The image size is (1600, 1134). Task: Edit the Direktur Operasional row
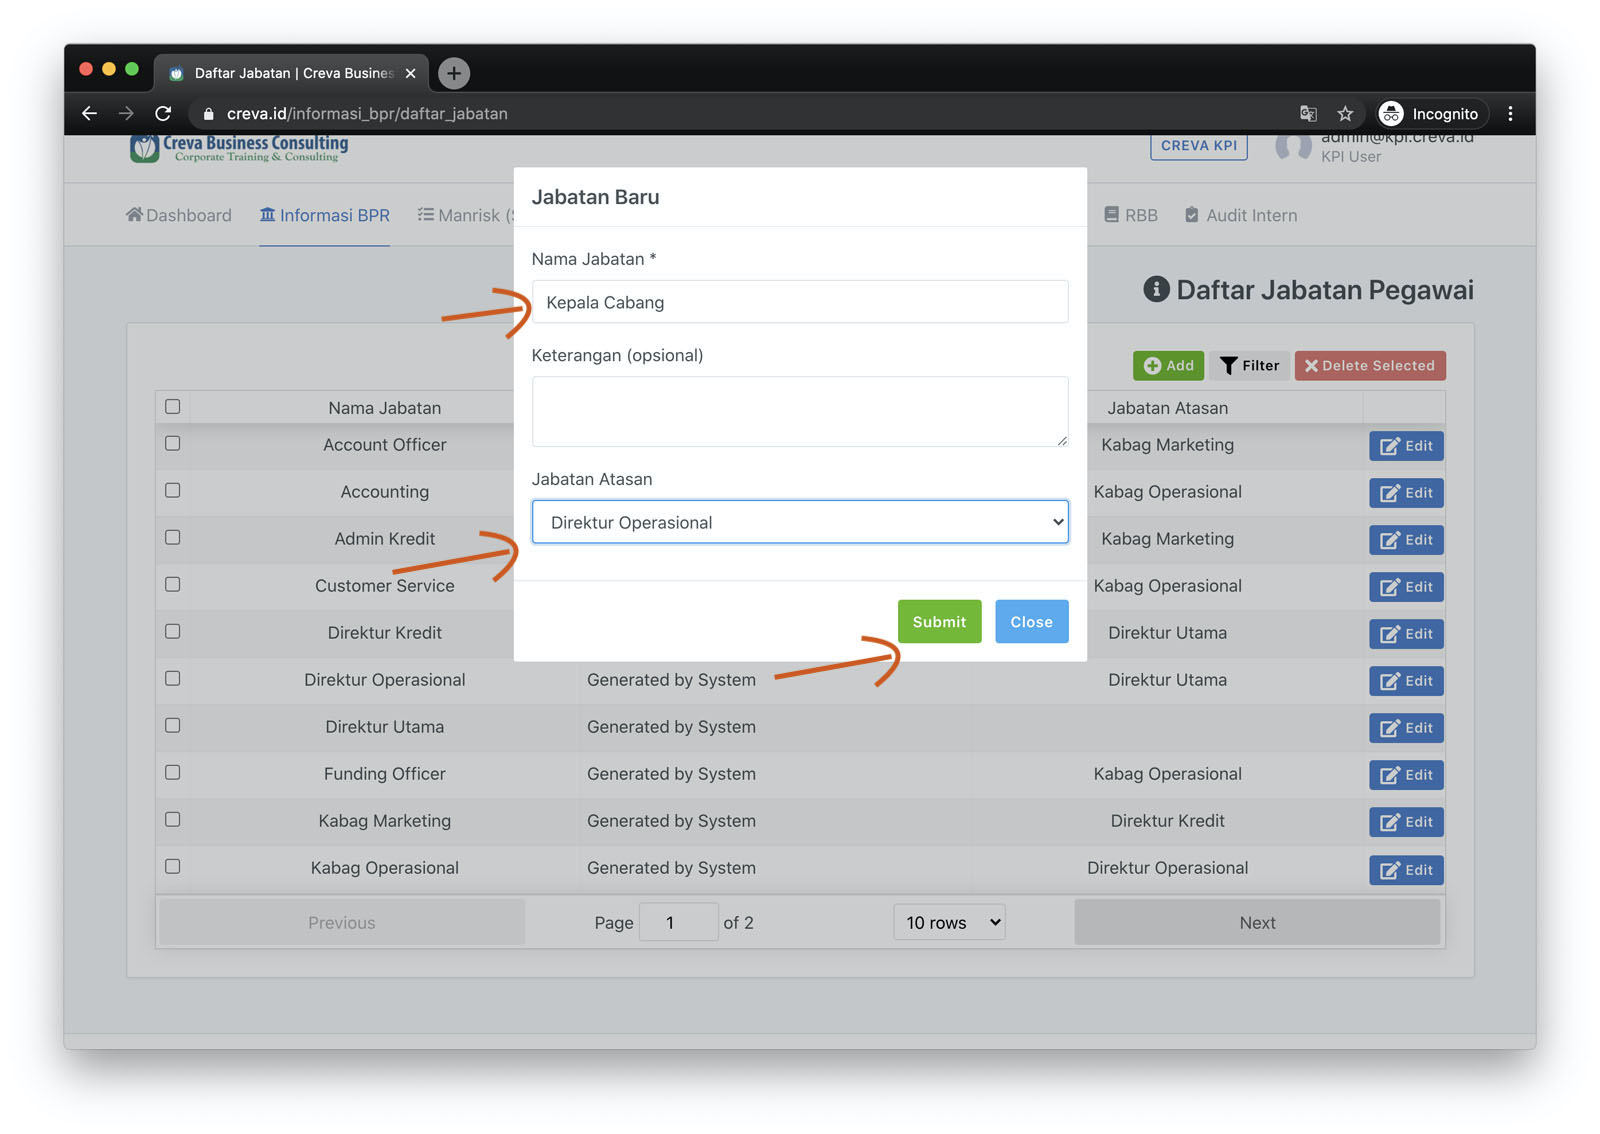1406,681
